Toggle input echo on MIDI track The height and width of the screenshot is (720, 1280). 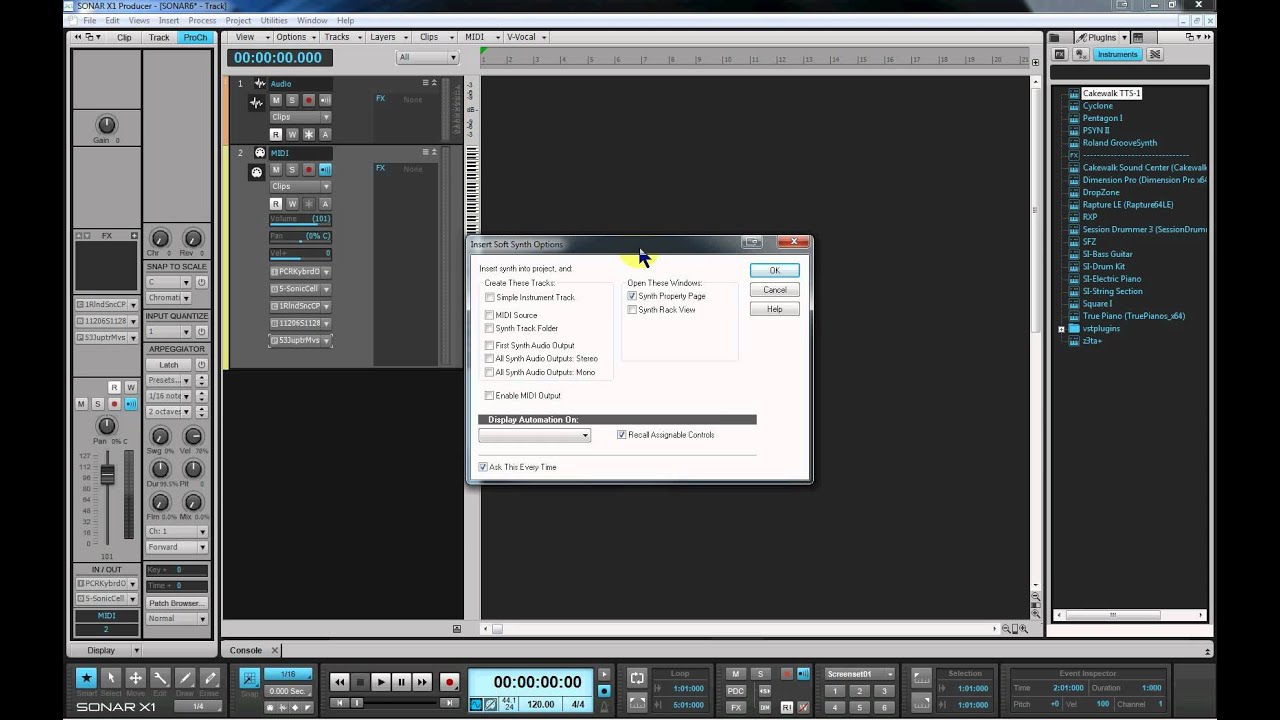tap(325, 170)
